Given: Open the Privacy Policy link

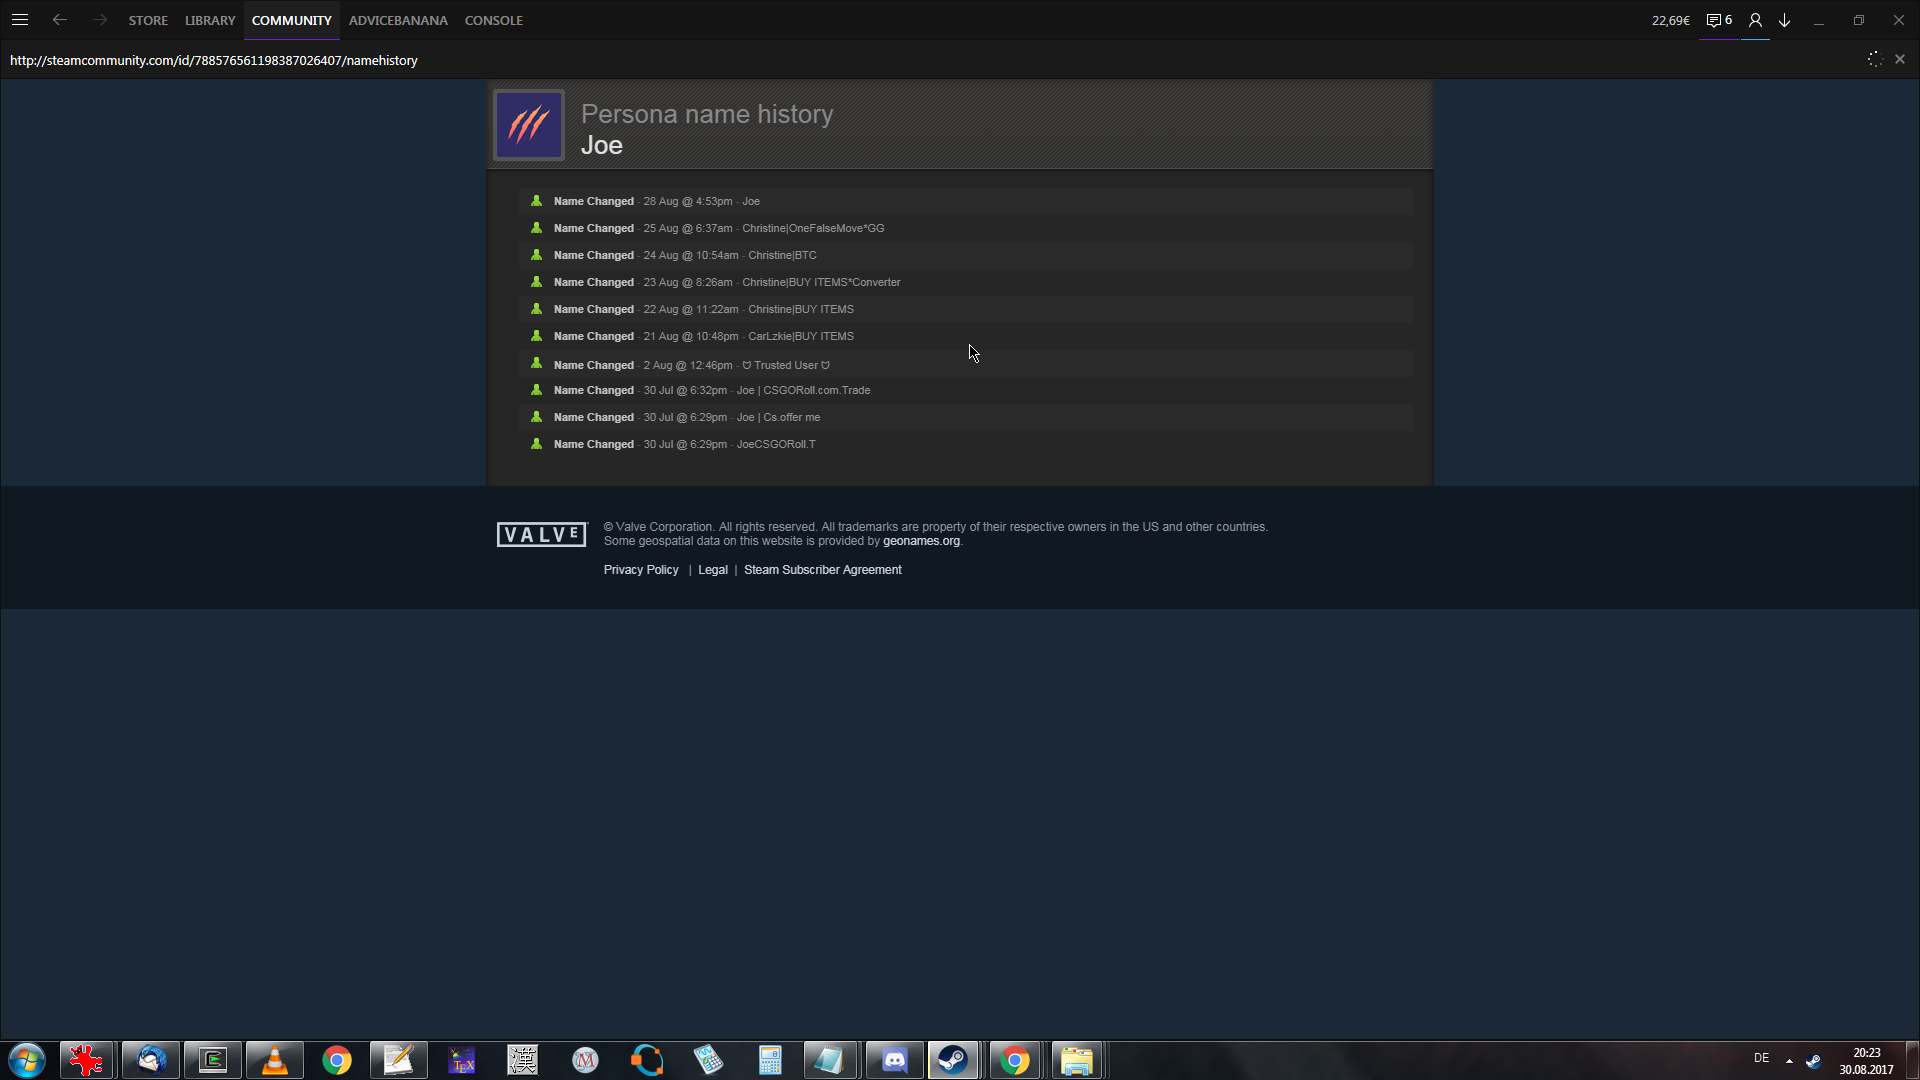Looking at the screenshot, I should [x=641, y=570].
